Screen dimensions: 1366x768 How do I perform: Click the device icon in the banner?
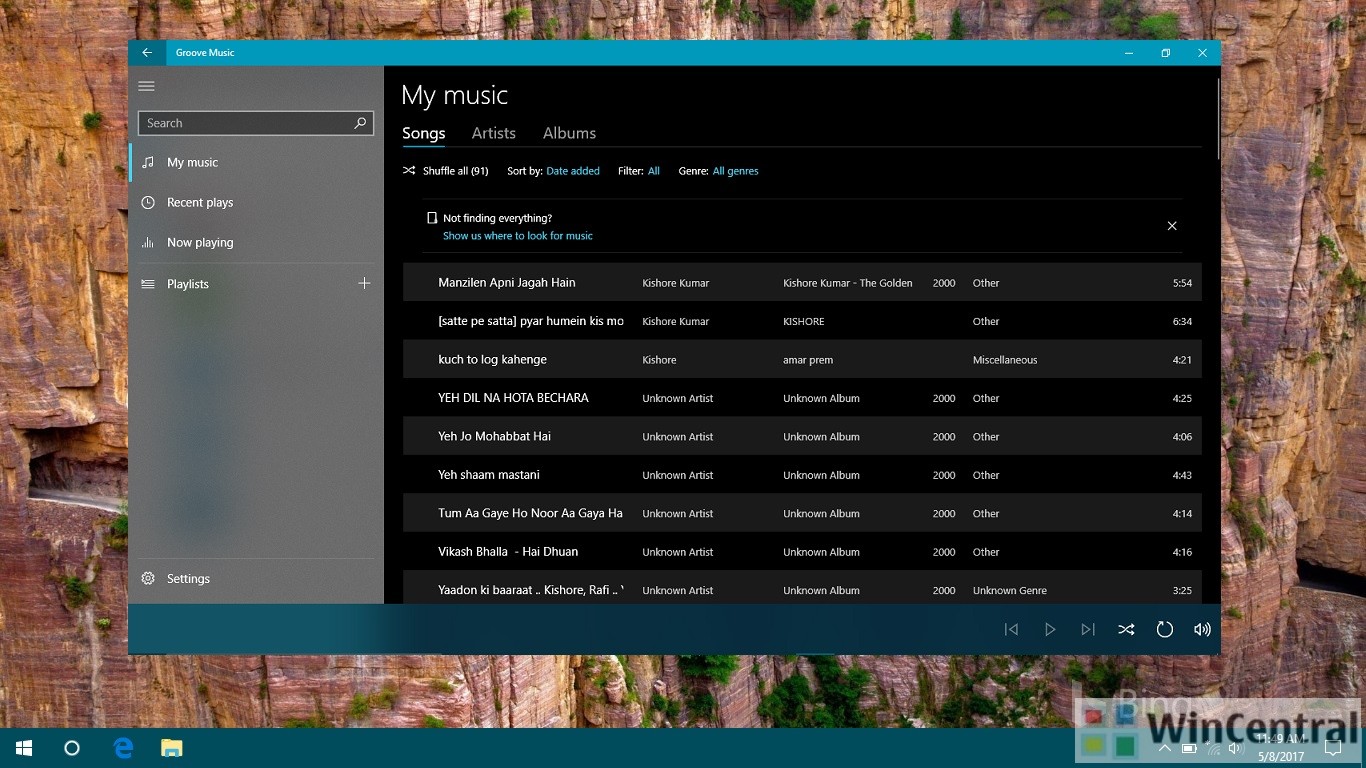(432, 218)
